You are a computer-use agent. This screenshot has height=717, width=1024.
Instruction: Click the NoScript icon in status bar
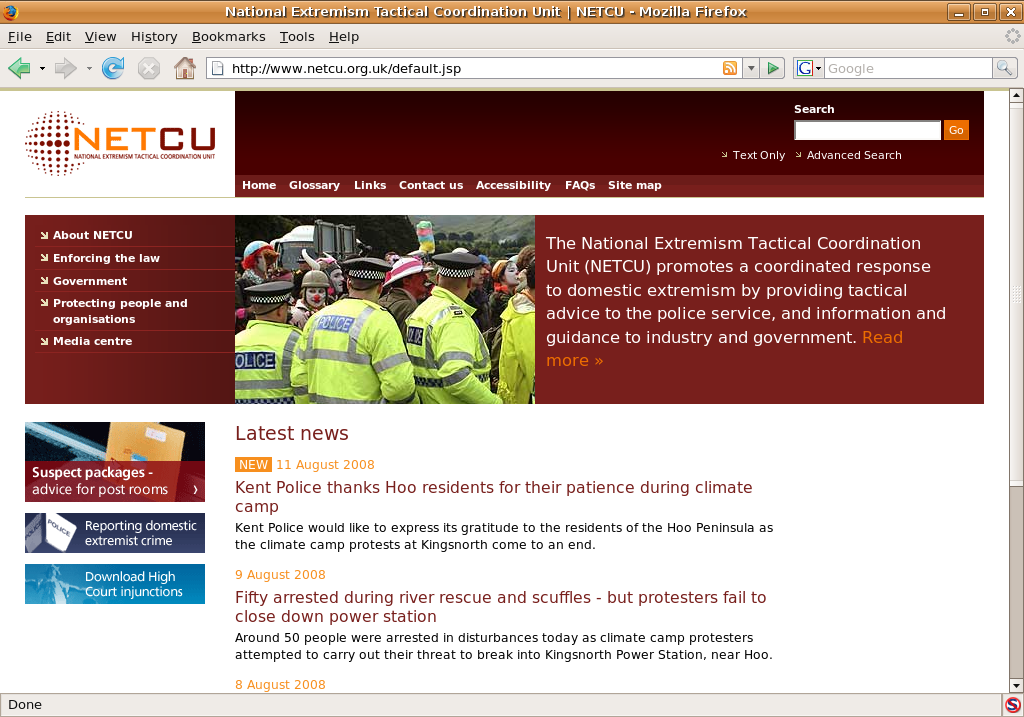click(1012, 704)
